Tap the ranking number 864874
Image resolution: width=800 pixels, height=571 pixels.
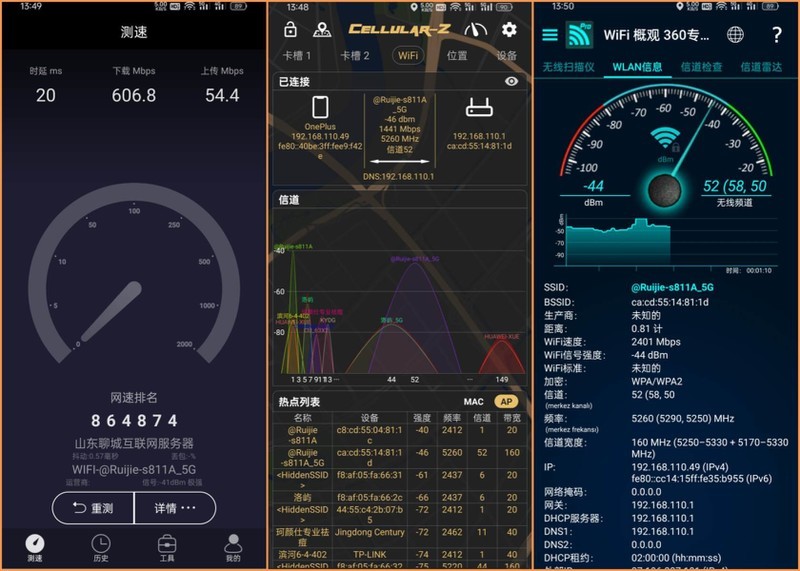click(134, 420)
